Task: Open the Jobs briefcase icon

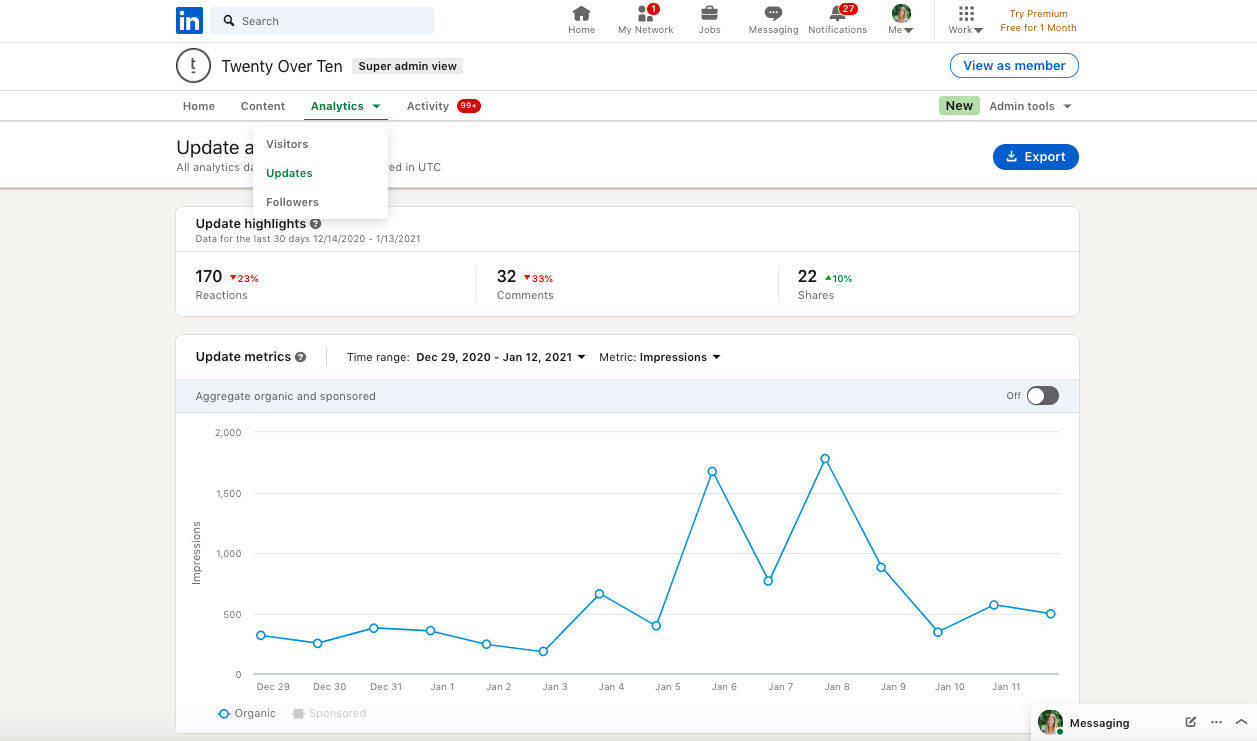Action: point(709,14)
